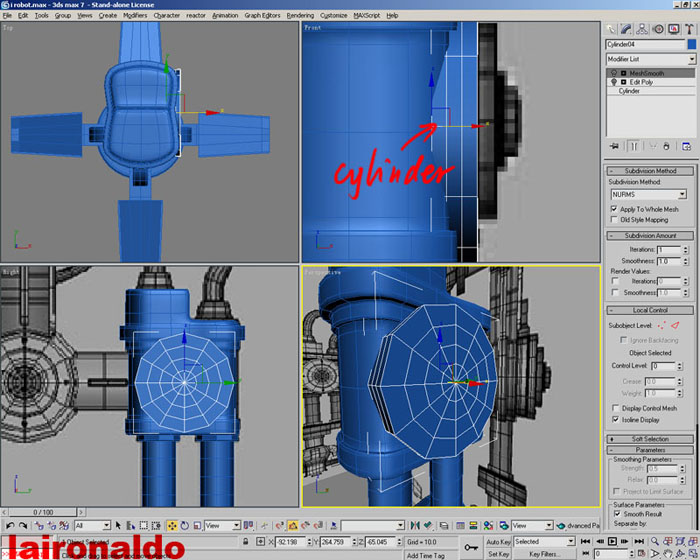Open the Rendering menu

[x=300, y=16]
